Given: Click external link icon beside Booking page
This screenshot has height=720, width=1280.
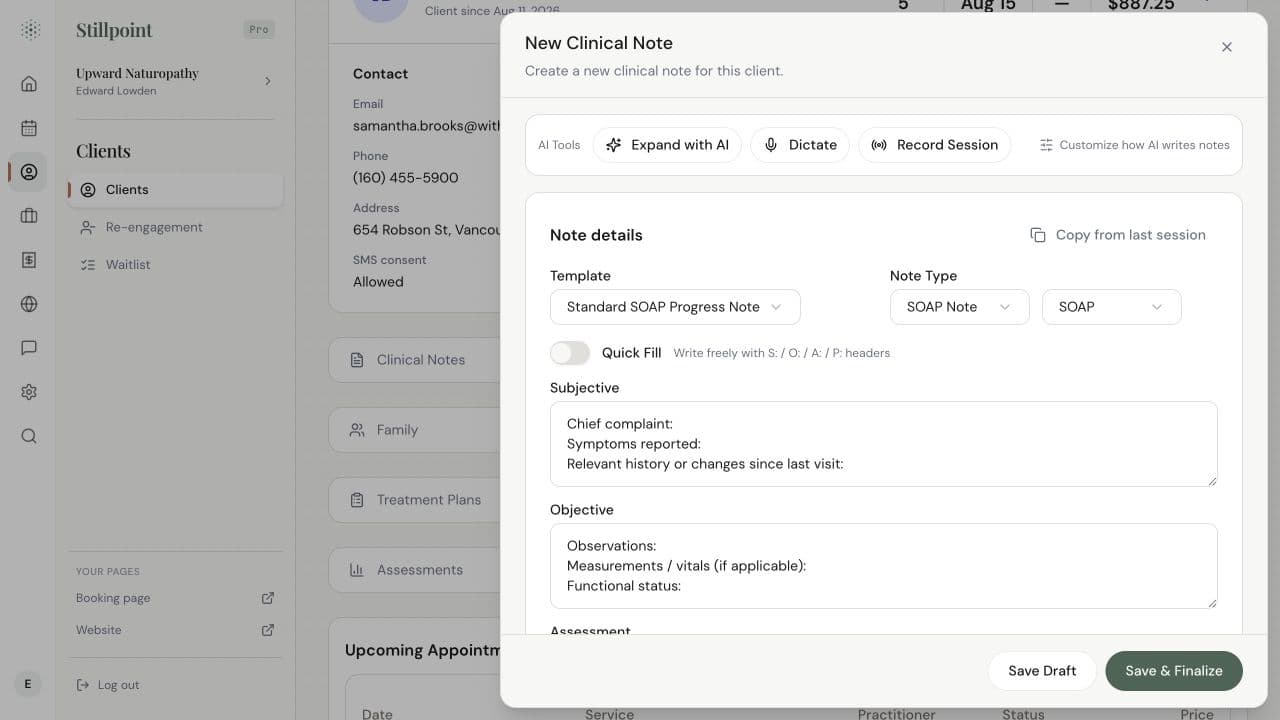Looking at the screenshot, I should (268, 598).
